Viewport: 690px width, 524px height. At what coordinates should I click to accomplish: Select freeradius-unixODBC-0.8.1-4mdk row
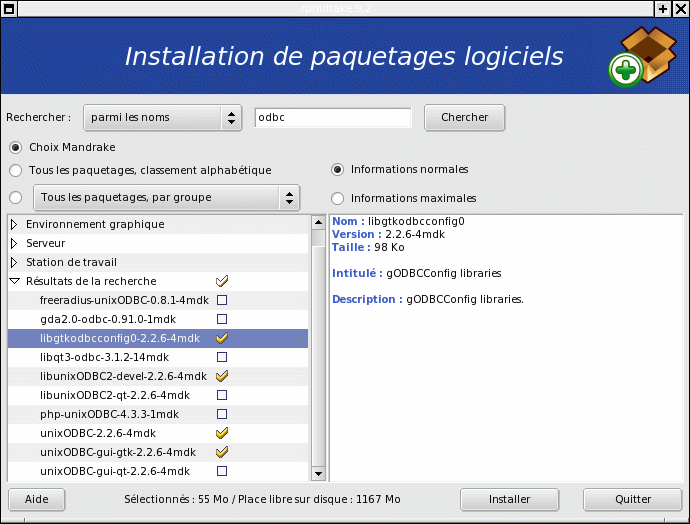(158, 300)
